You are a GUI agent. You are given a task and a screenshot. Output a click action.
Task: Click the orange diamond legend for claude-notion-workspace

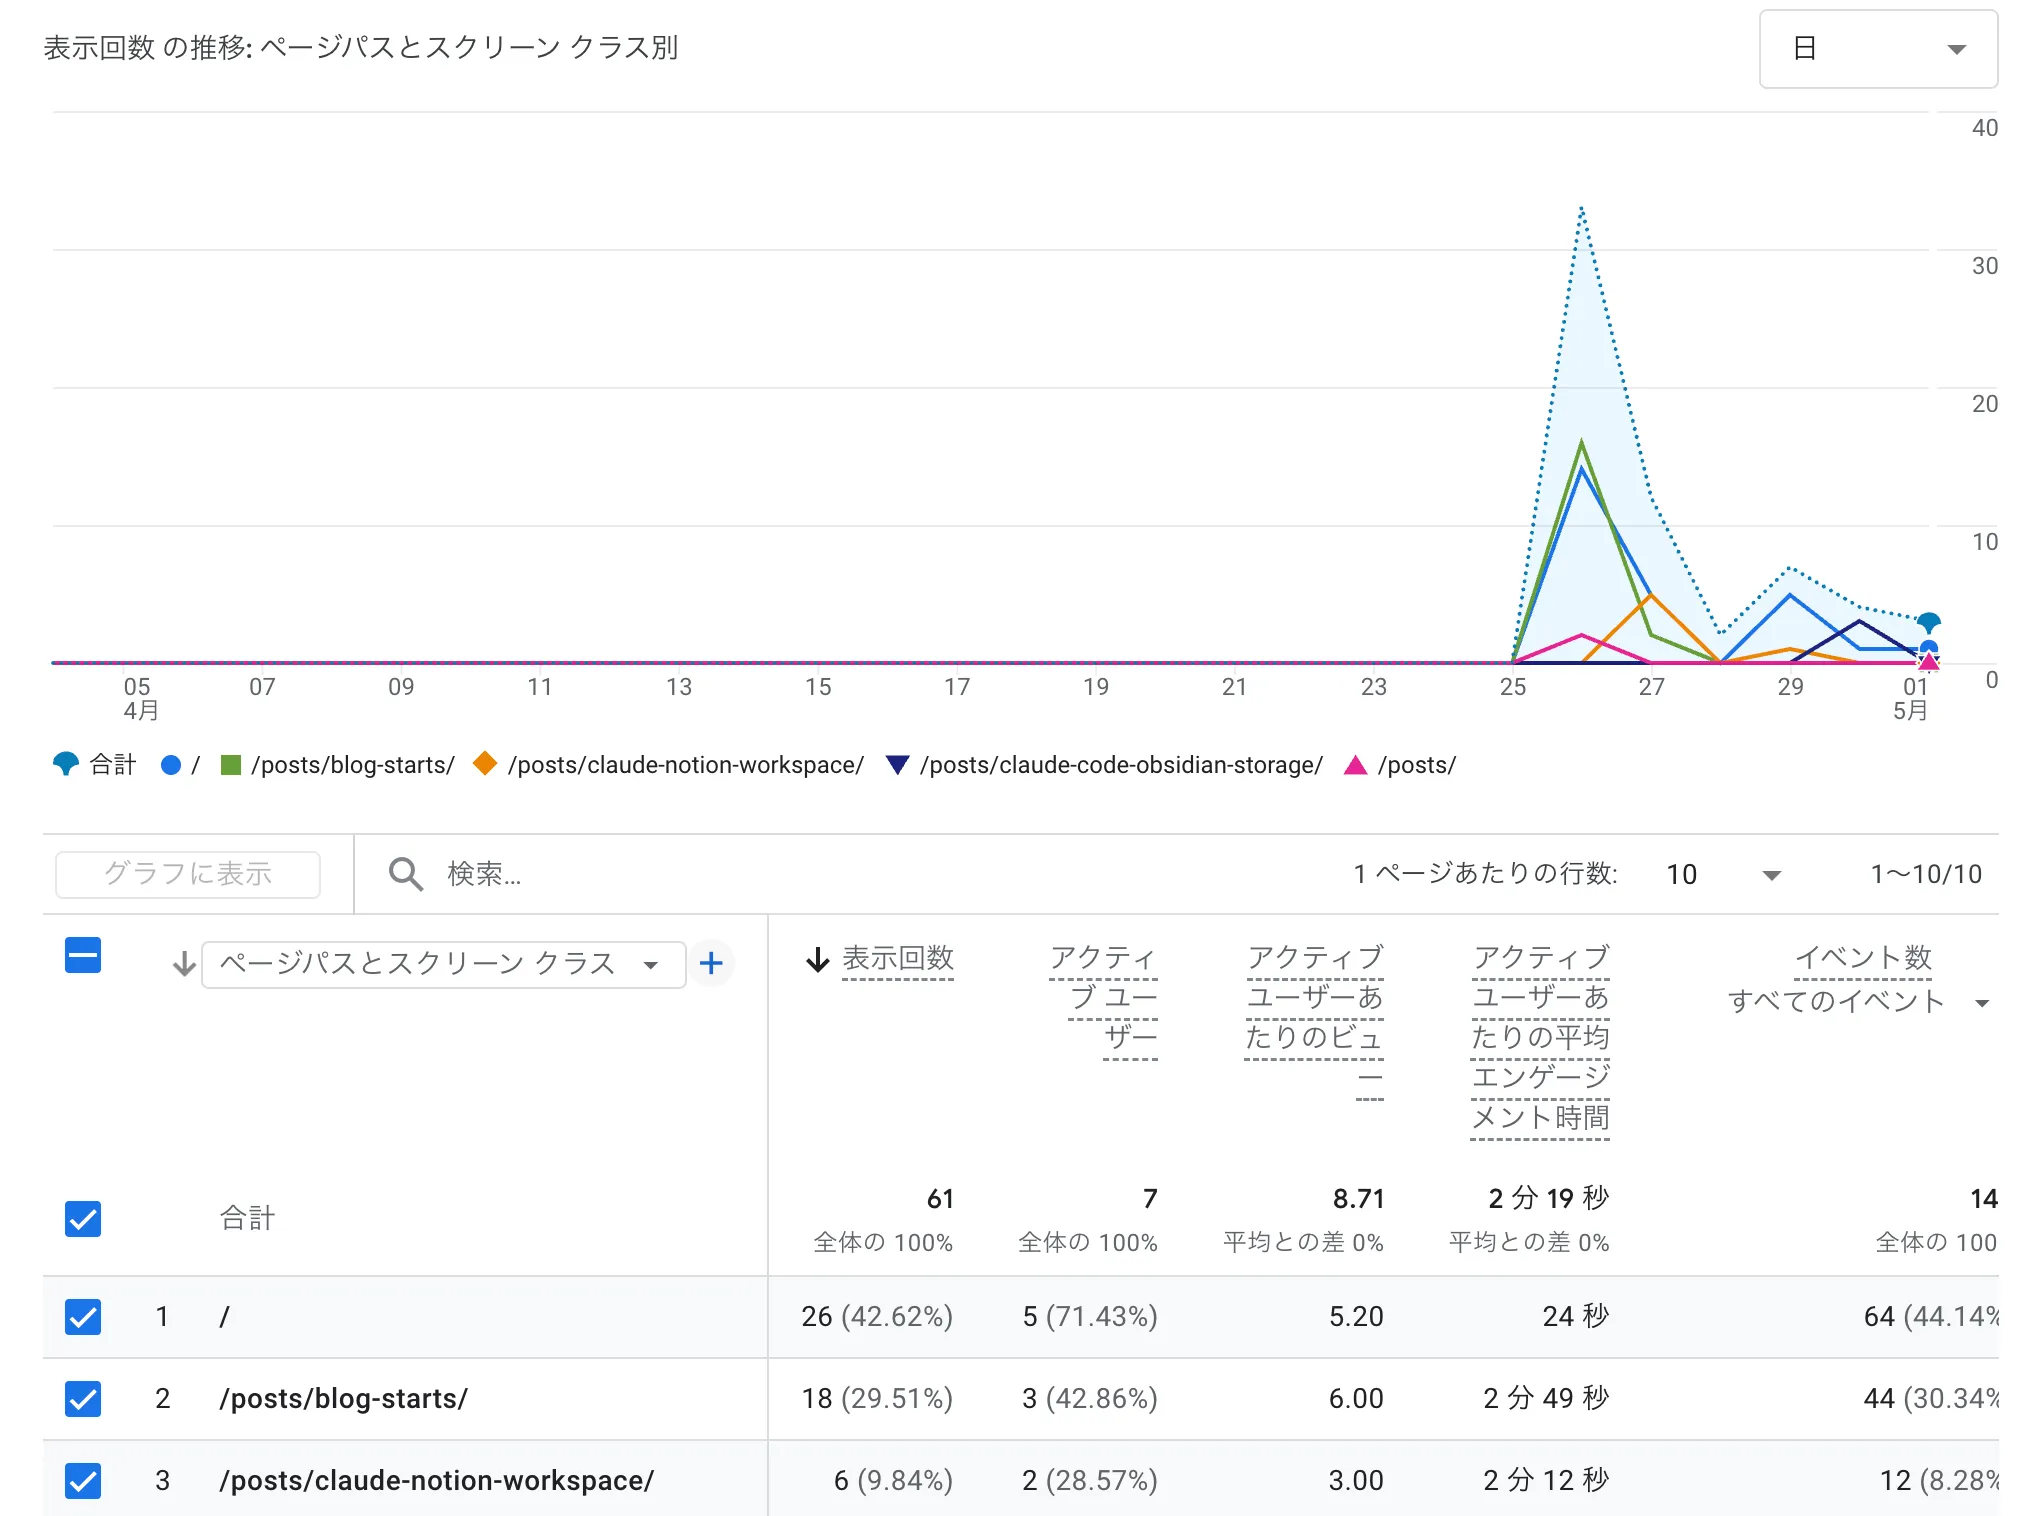(x=485, y=764)
